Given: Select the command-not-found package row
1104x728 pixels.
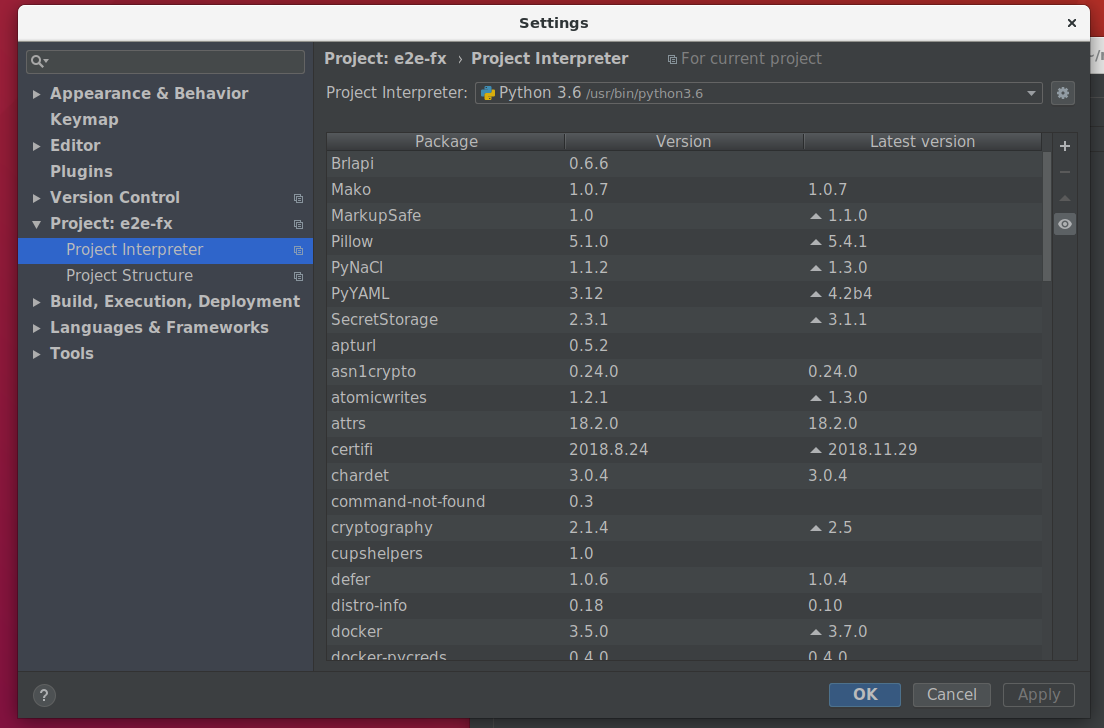Looking at the screenshot, I should coord(684,502).
